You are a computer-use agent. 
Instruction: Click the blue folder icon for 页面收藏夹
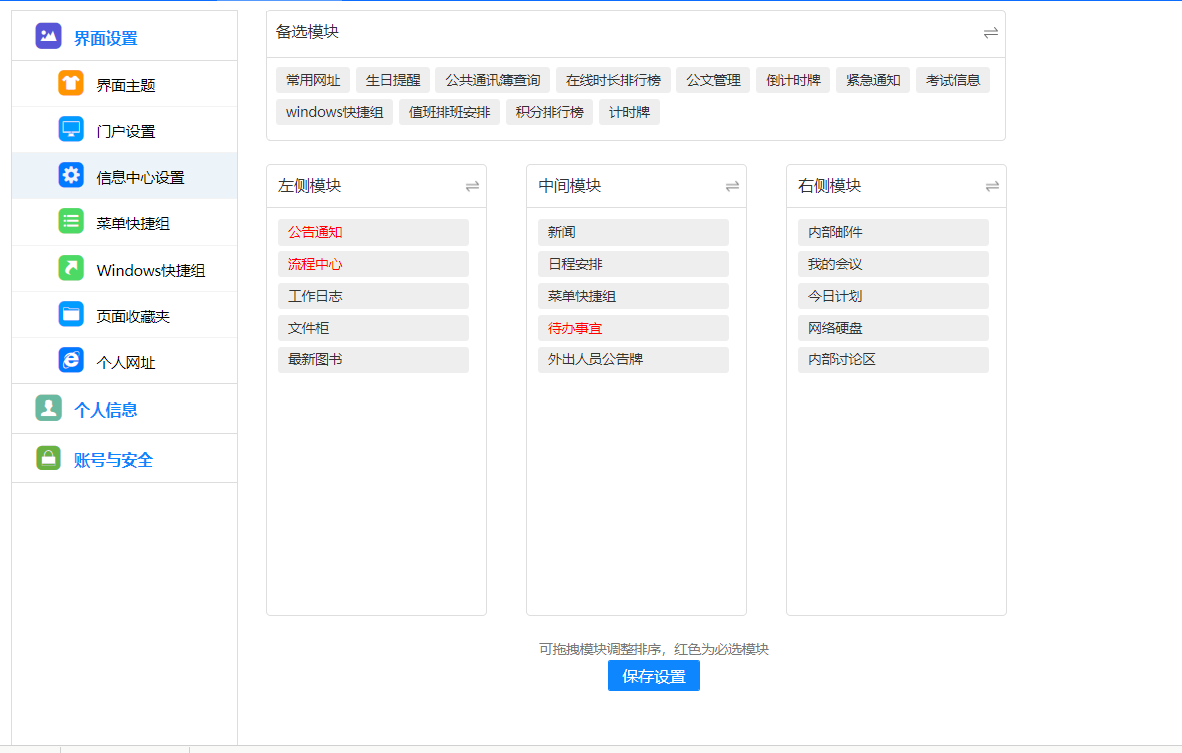pyautogui.click(x=71, y=315)
